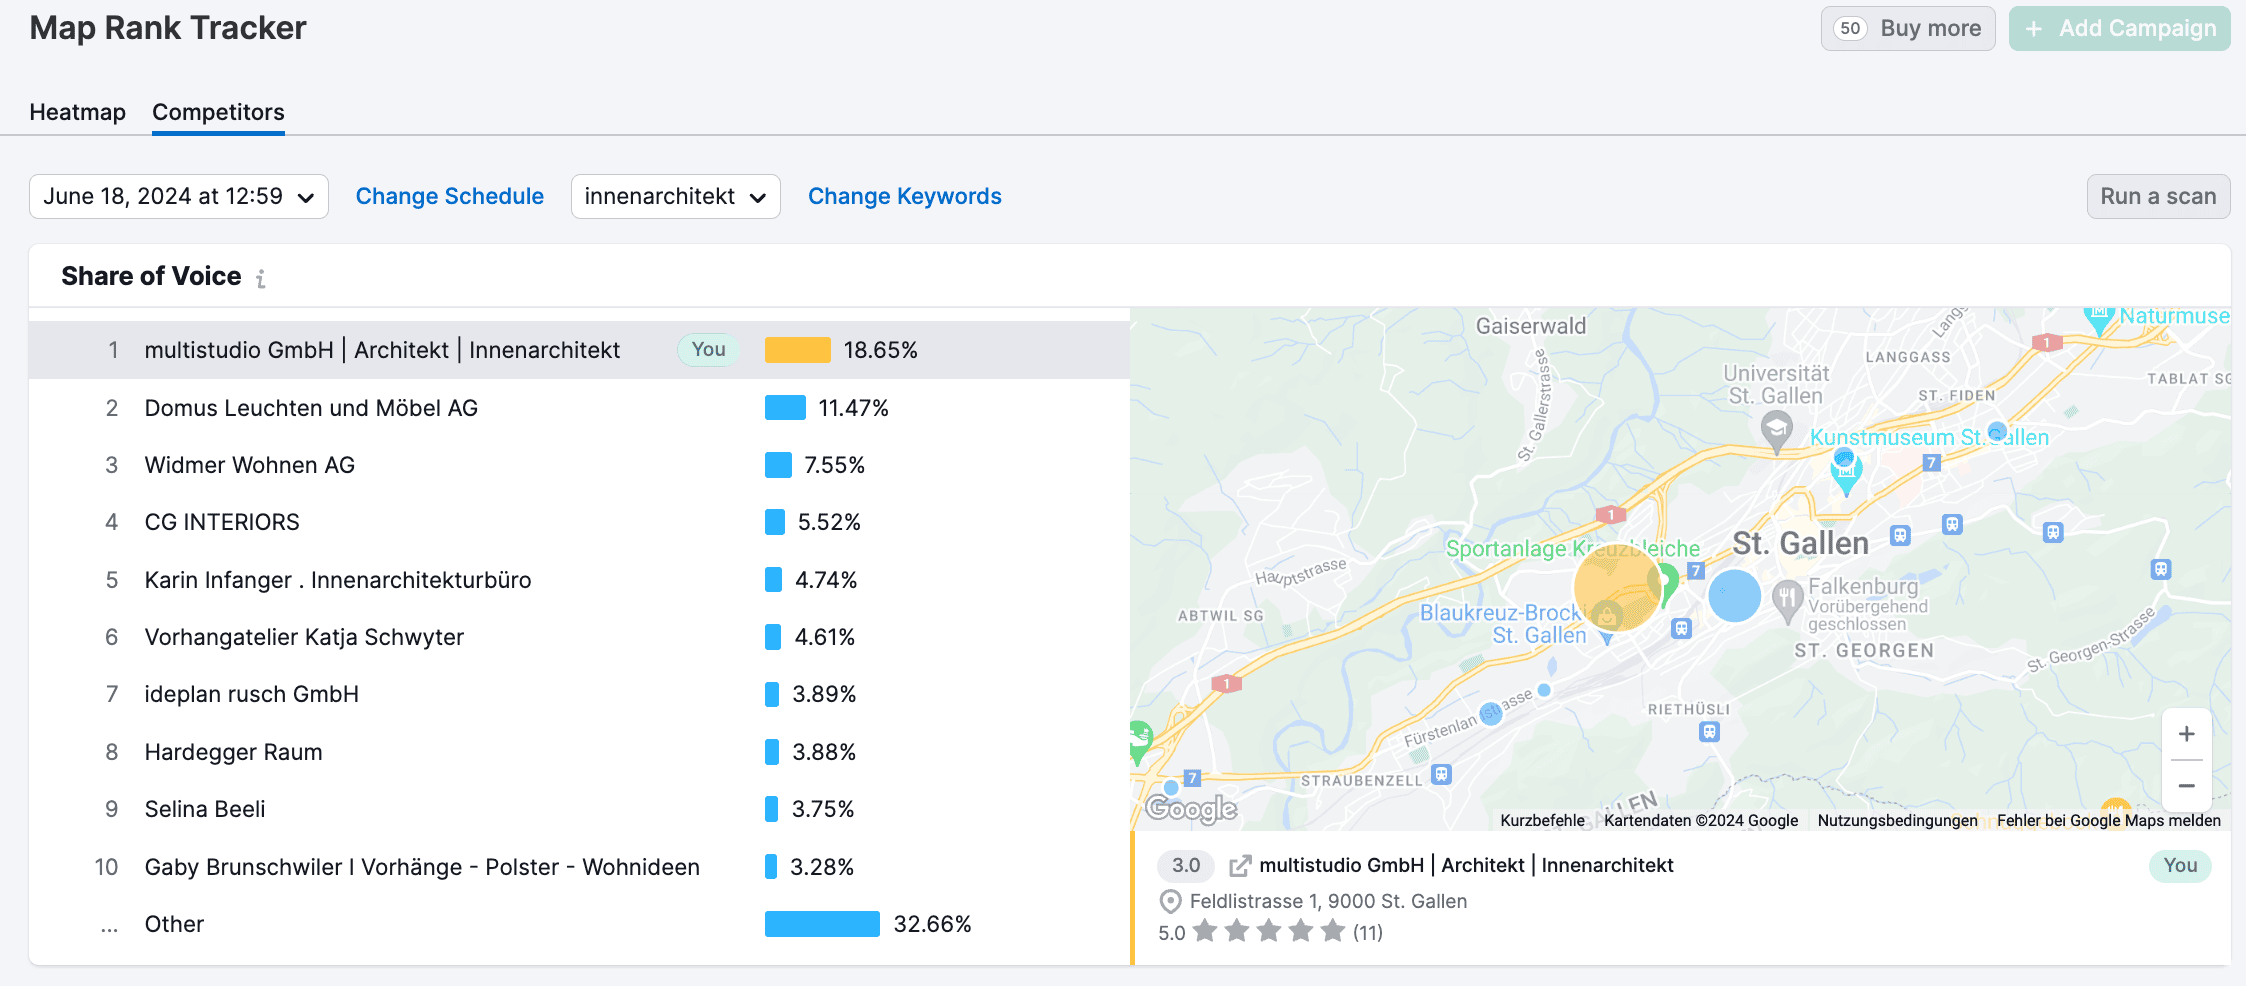This screenshot has width=2246, height=986.
Task: Click the location pin icon near Feldlistrasse address
Action: 1170,902
